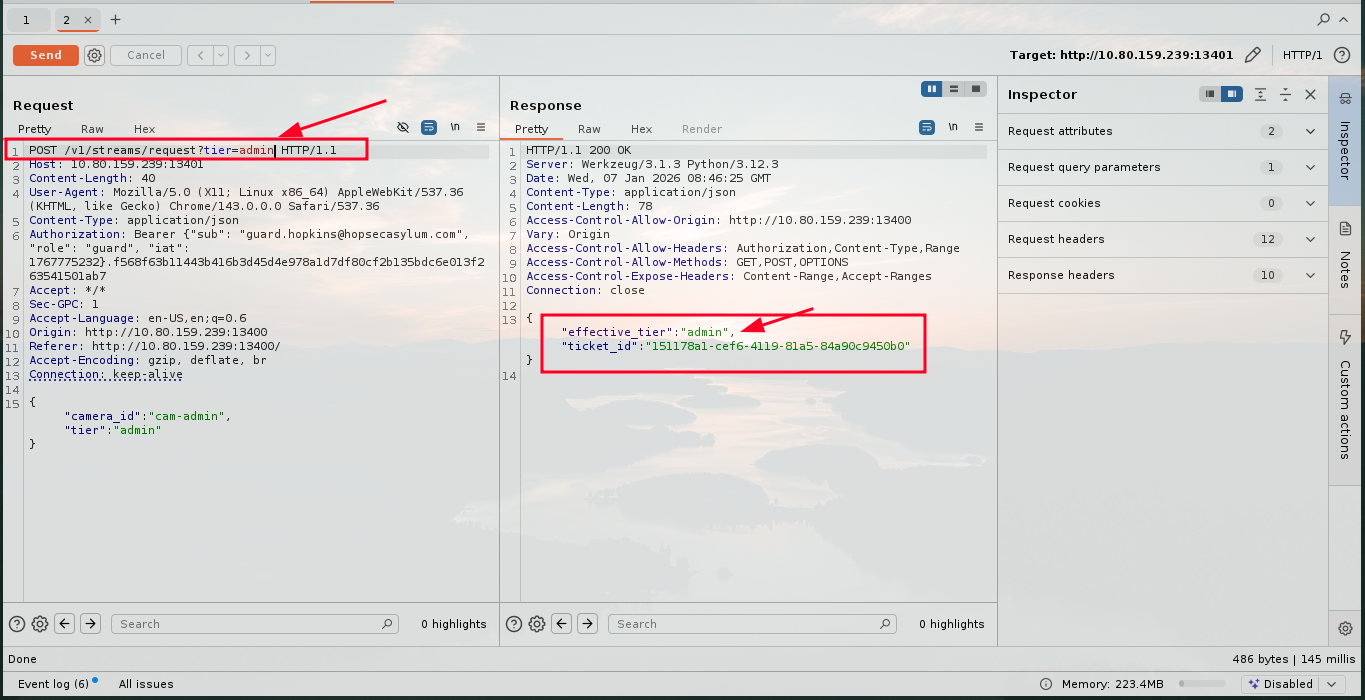Click the Repeater settings gear next to Send
Screen dimensions: 1365x700
pyautogui.click(x=94, y=56)
